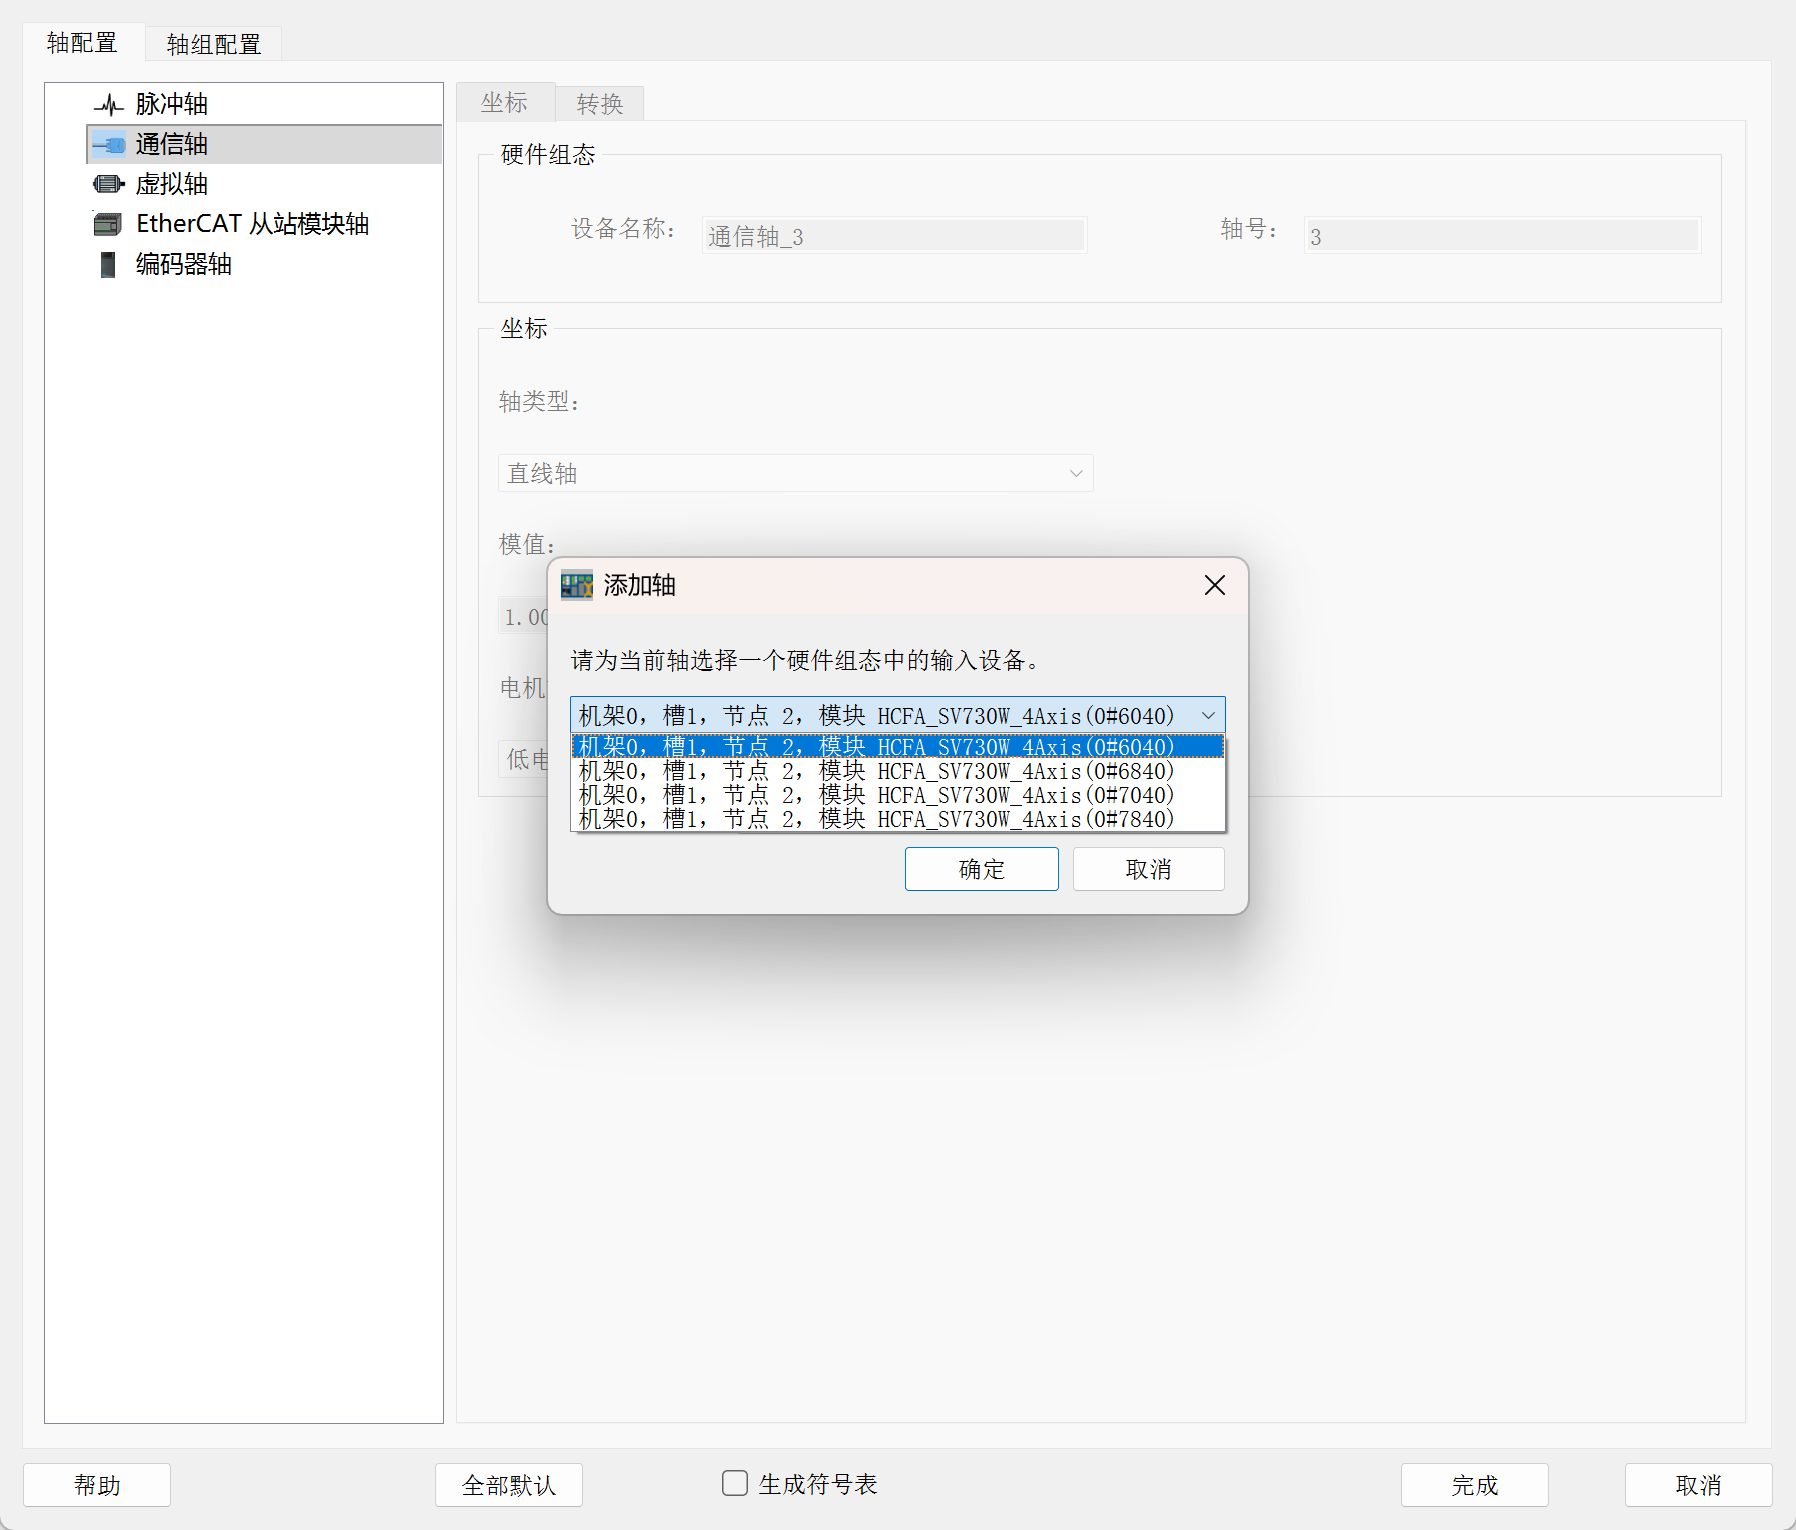Click the 帮助 button

pos(97,1485)
